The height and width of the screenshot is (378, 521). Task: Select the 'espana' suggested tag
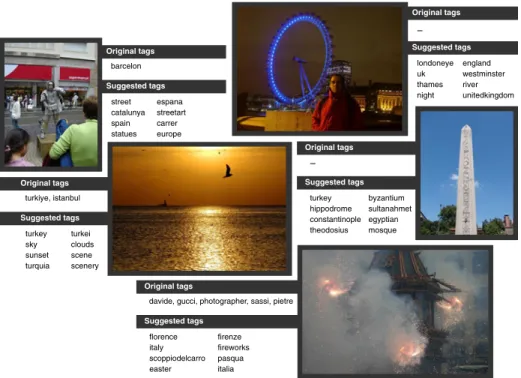(170, 102)
